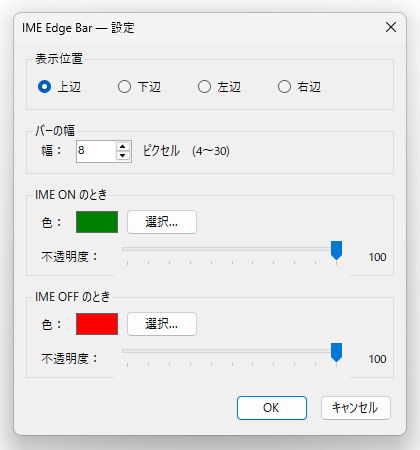Confirm settings with the OK button
Image resolution: width=420 pixels, height=450 pixels.
click(x=272, y=408)
